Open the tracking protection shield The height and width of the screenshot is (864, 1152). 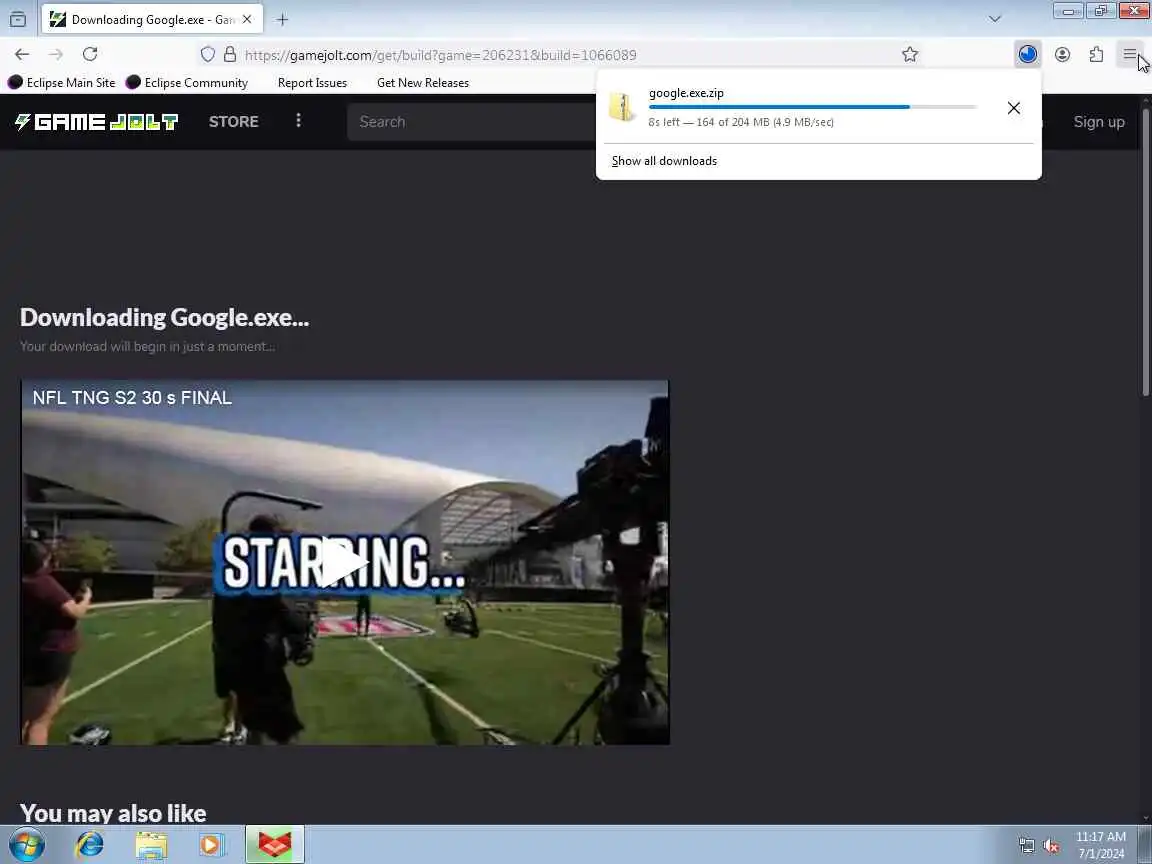point(208,54)
